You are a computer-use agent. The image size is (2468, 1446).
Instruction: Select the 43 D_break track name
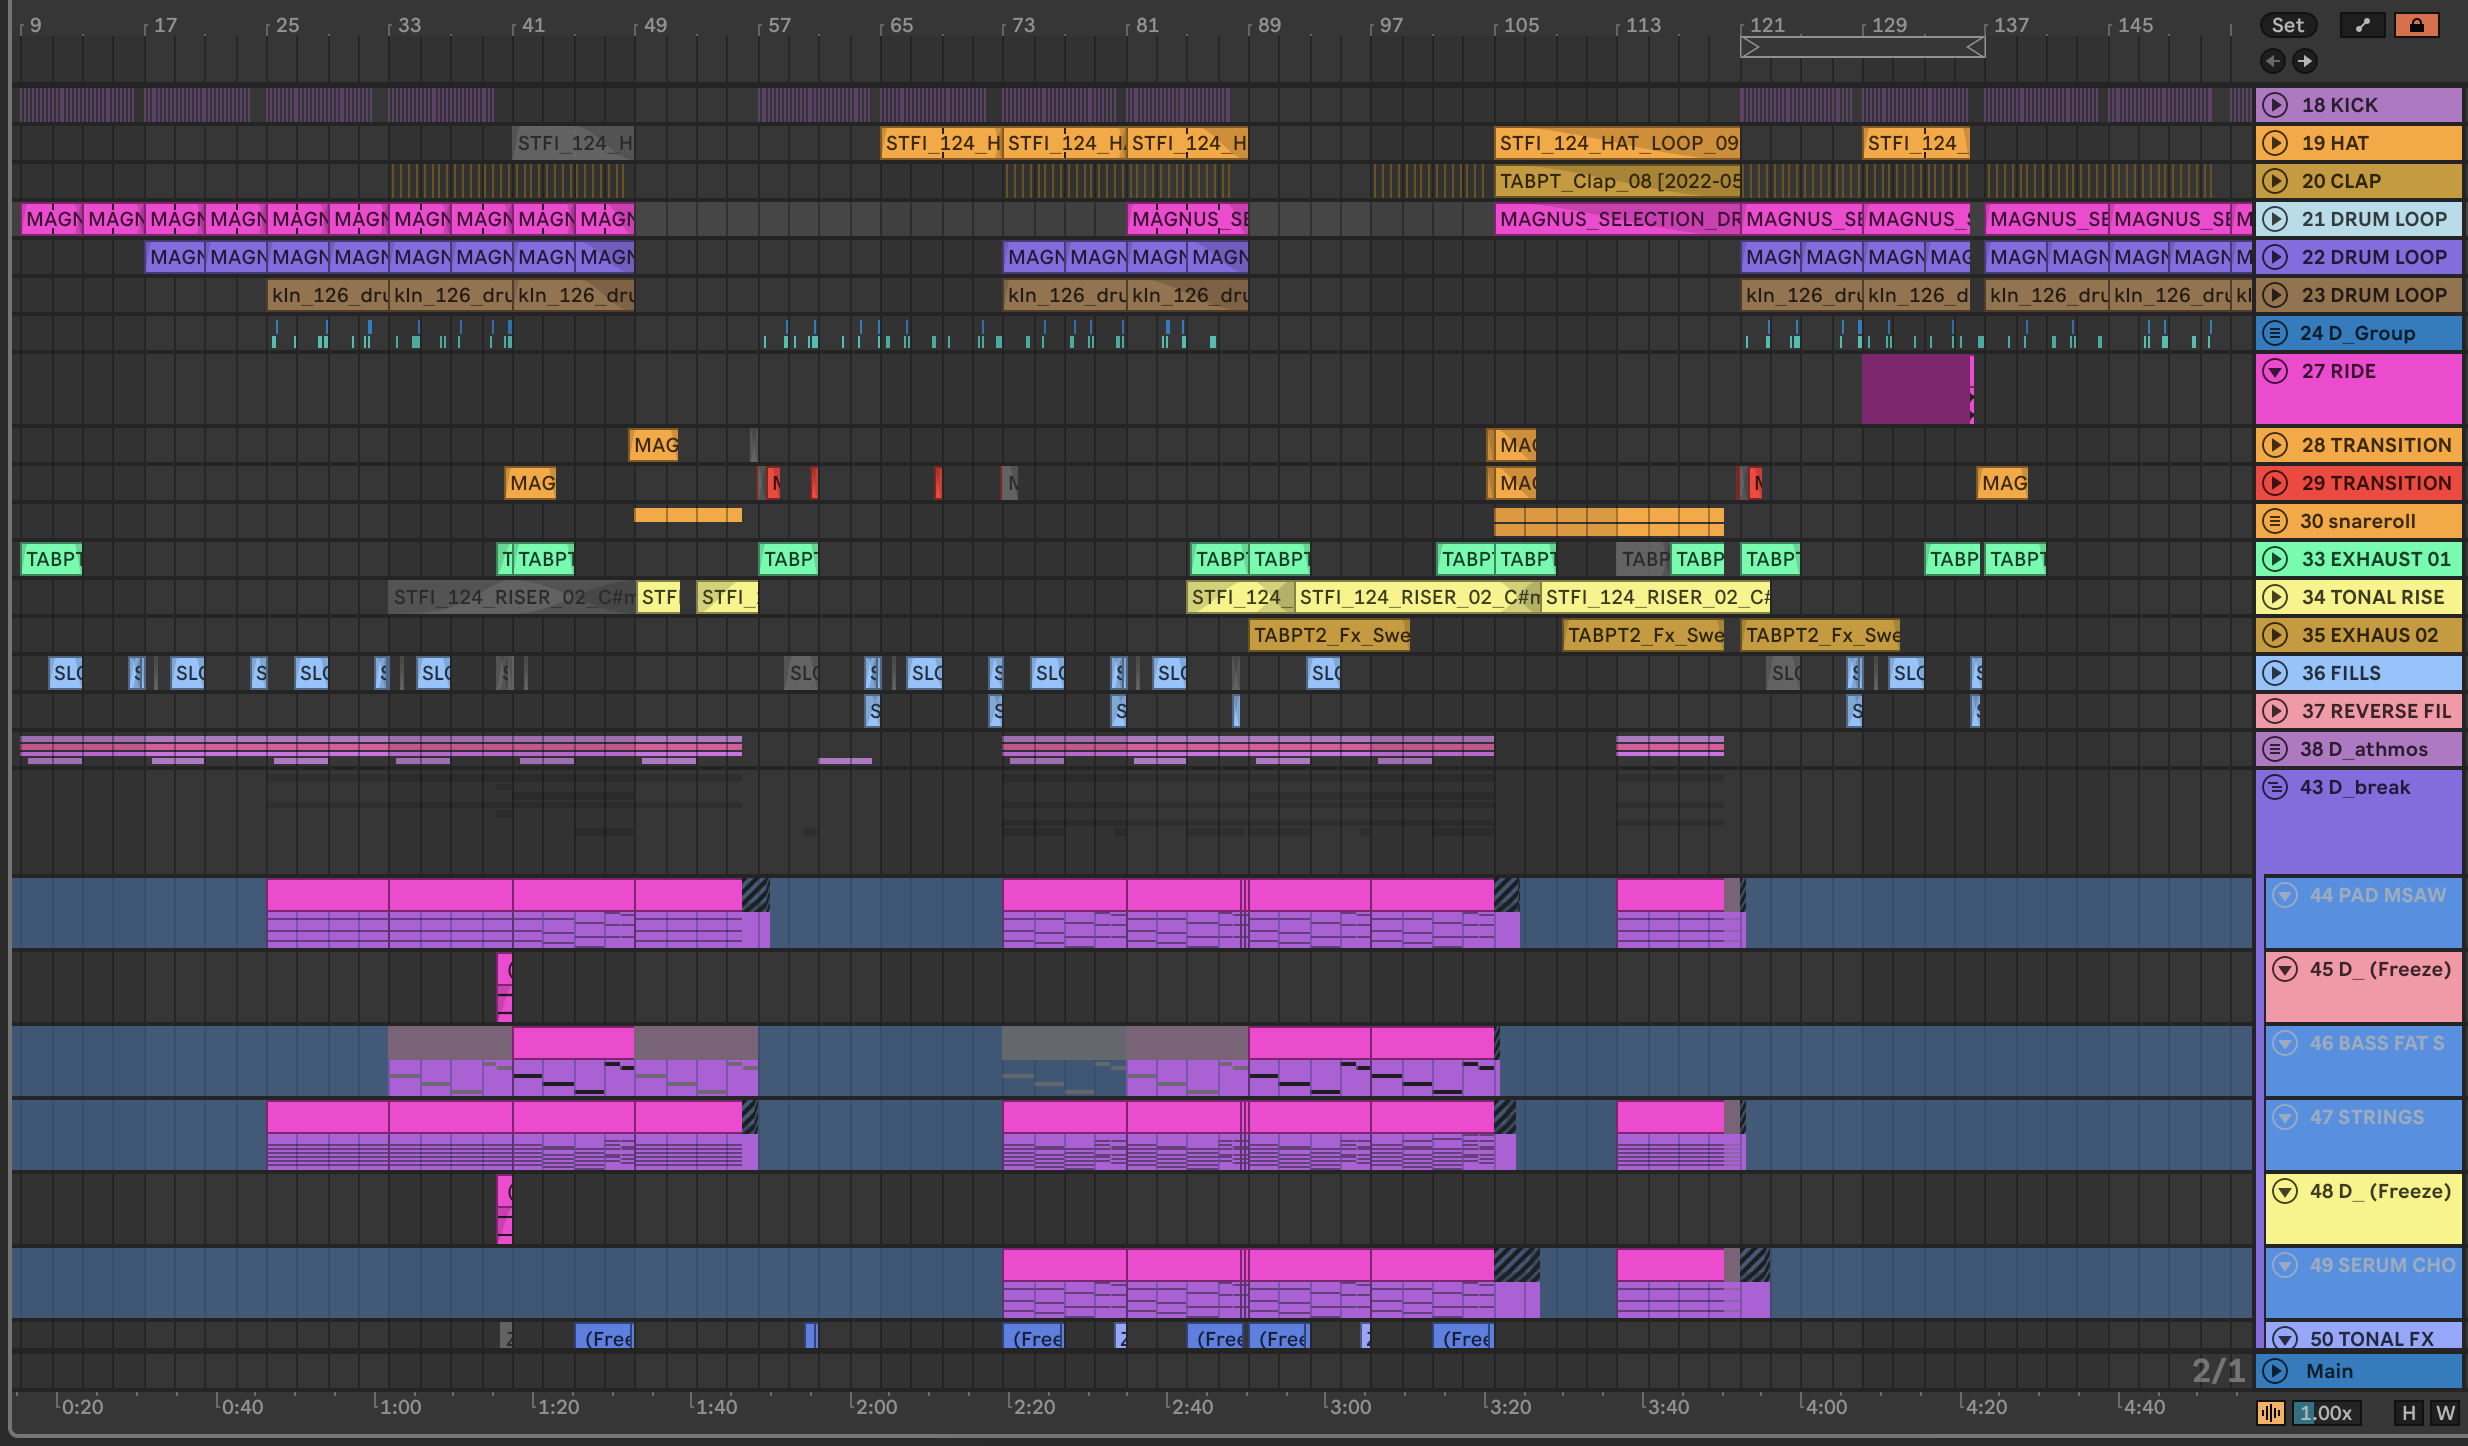pyautogui.click(x=2355, y=787)
